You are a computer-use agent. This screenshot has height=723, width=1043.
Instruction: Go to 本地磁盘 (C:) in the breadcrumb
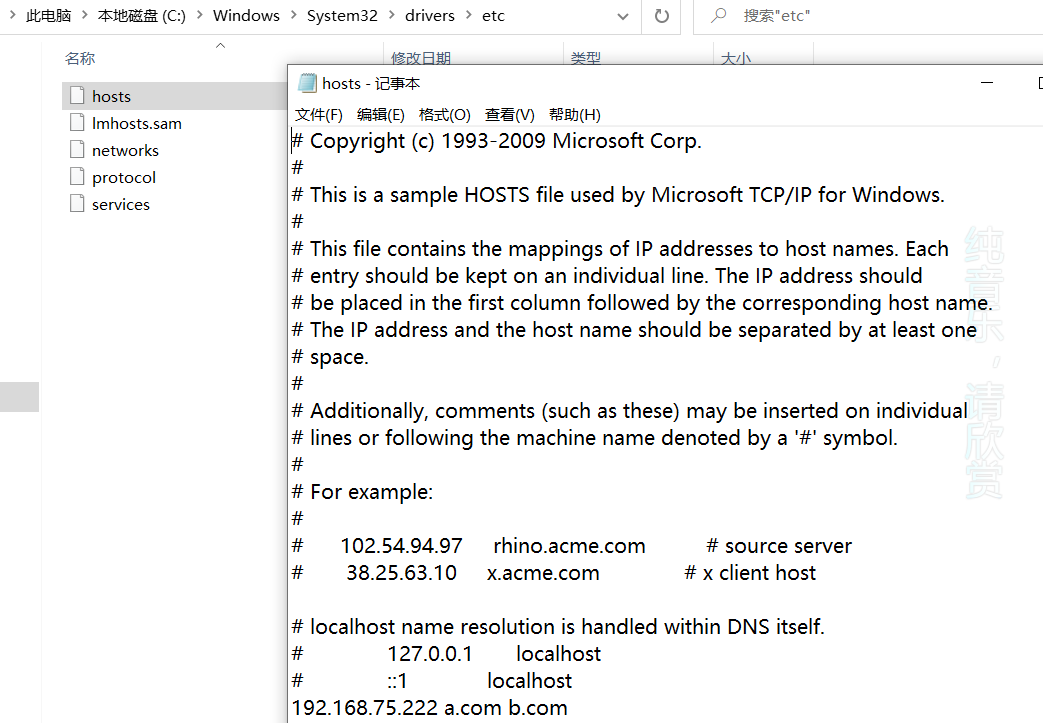click(142, 15)
